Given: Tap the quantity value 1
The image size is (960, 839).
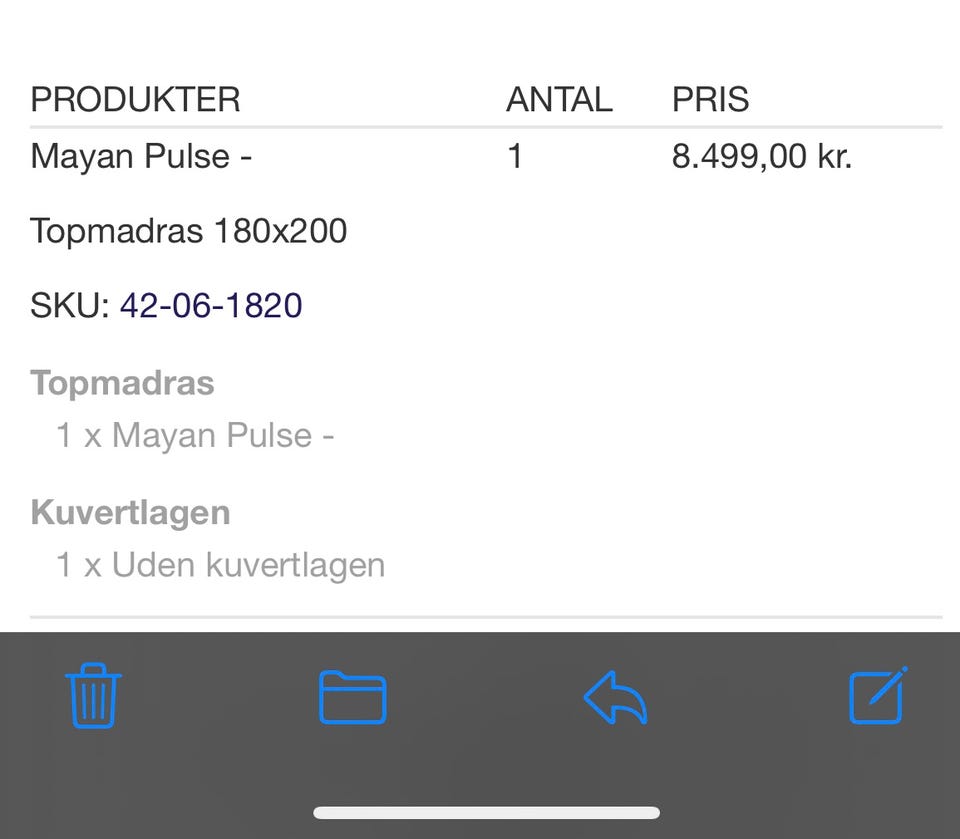Looking at the screenshot, I should [515, 157].
